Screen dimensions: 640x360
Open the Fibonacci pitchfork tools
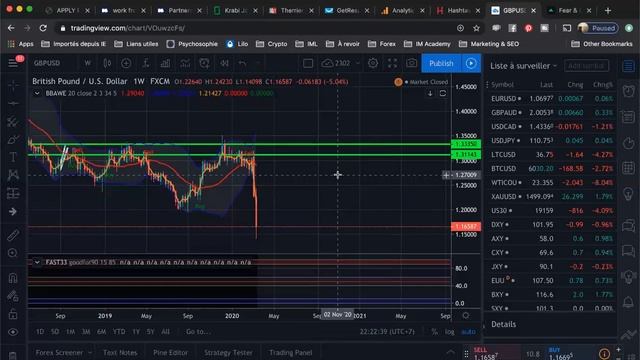13,121
